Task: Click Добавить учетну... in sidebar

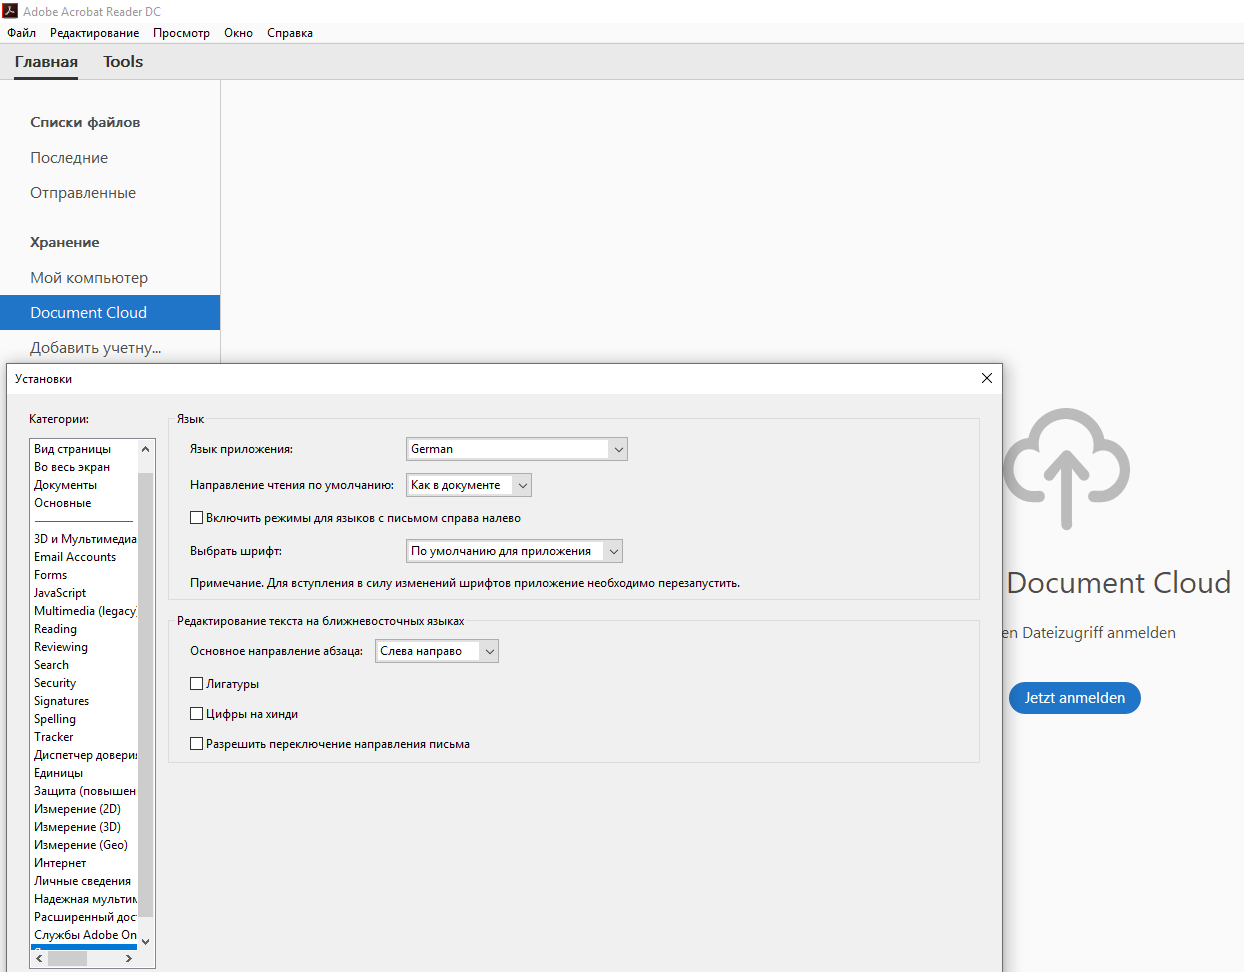Action: click(96, 348)
